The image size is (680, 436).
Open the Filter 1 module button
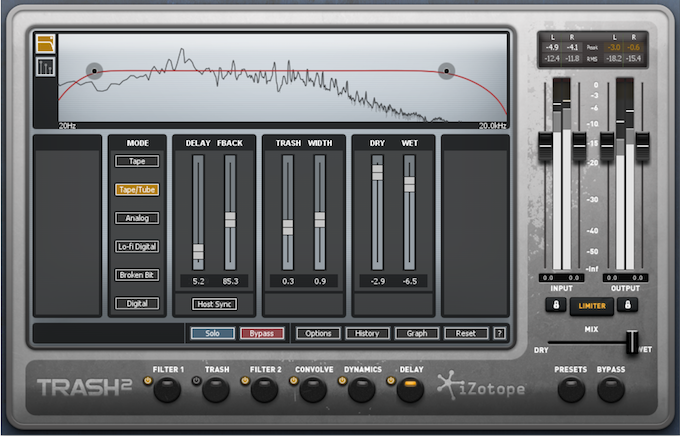point(167,390)
